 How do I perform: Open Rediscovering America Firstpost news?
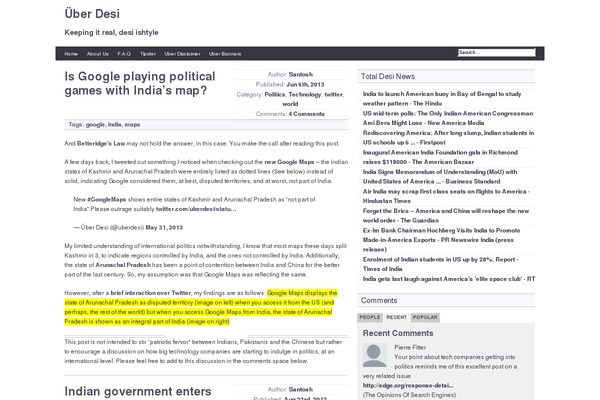448,138
